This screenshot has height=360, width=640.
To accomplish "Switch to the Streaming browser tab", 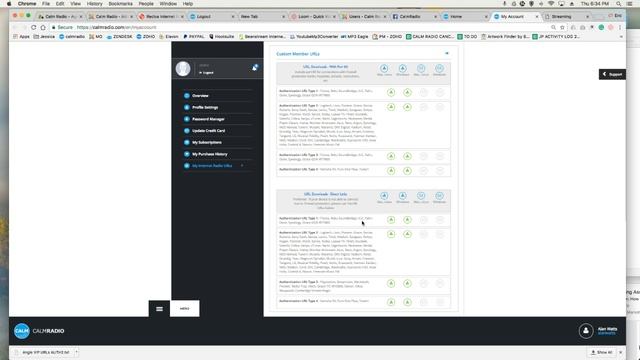I will 567,16.
